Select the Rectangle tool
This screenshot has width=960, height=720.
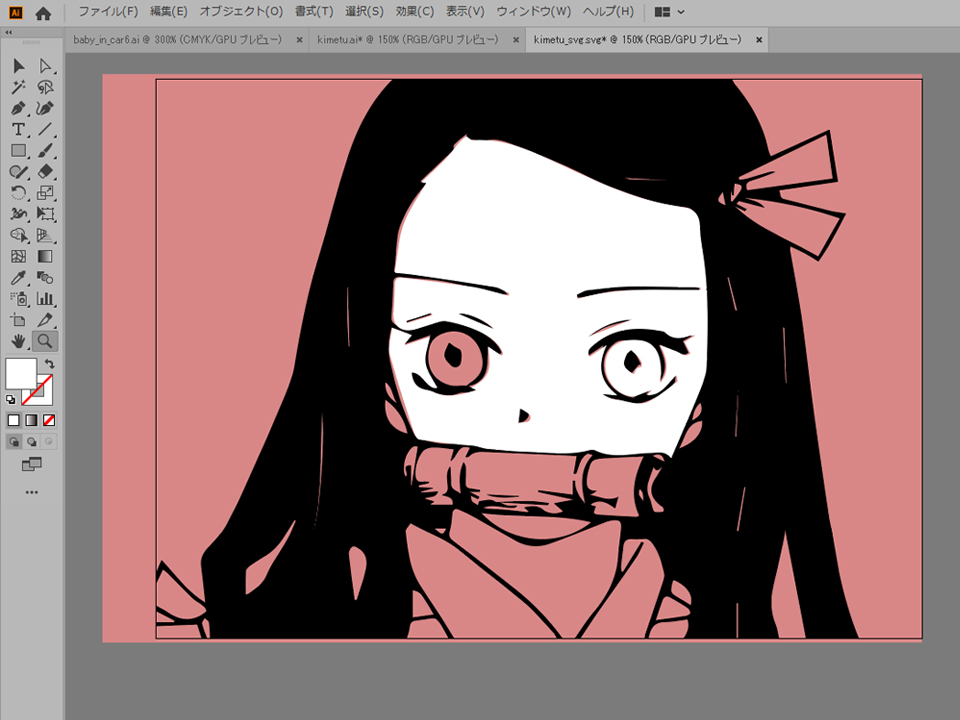click(x=18, y=151)
